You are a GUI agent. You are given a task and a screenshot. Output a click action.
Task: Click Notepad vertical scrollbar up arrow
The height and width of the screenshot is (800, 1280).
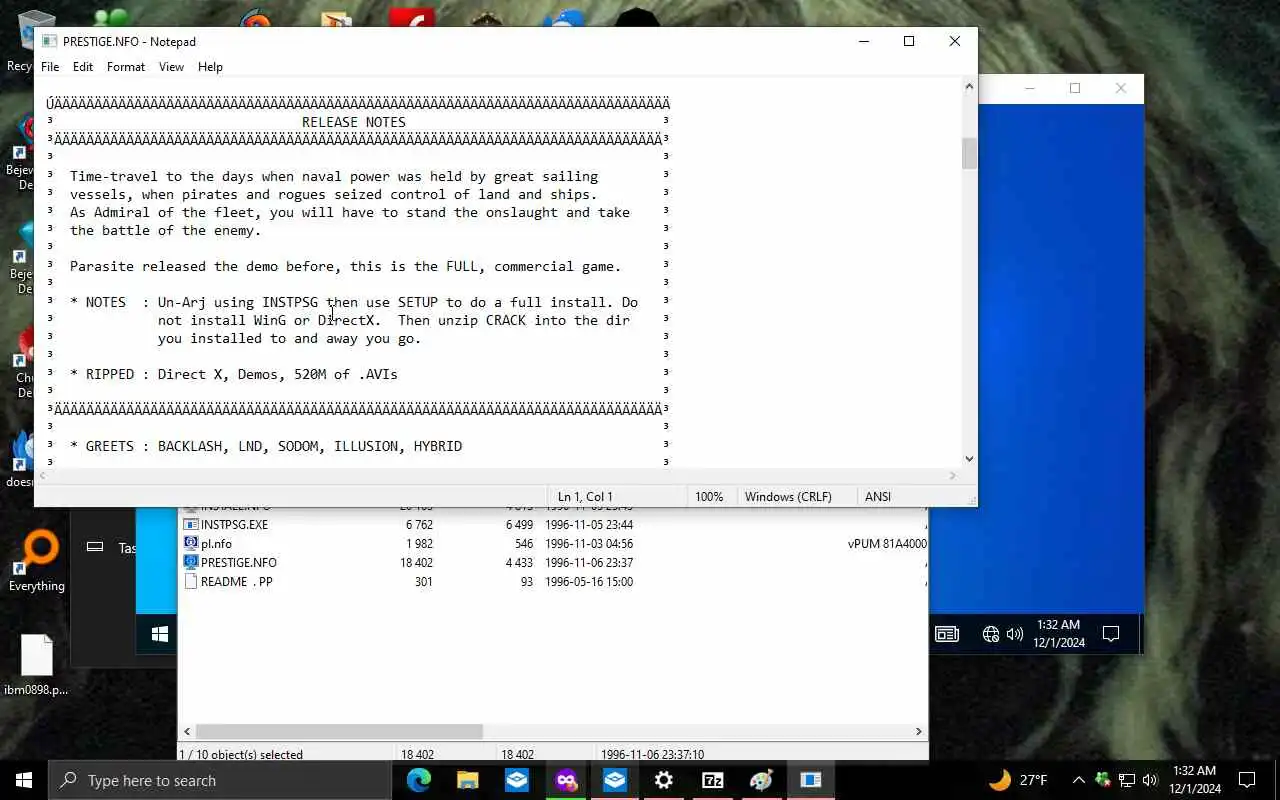click(x=969, y=87)
